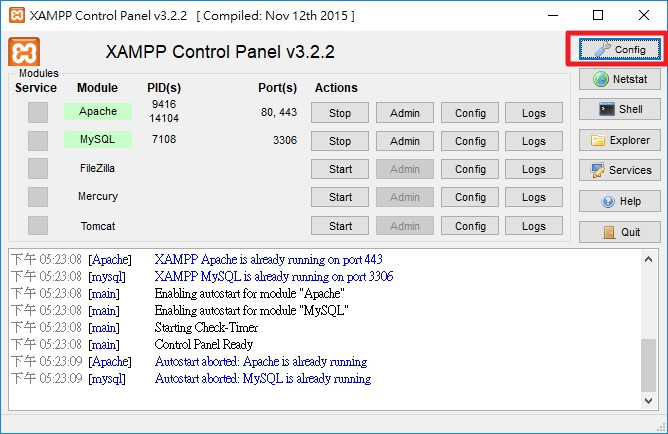Close the XAMPP window with X

tap(644, 15)
